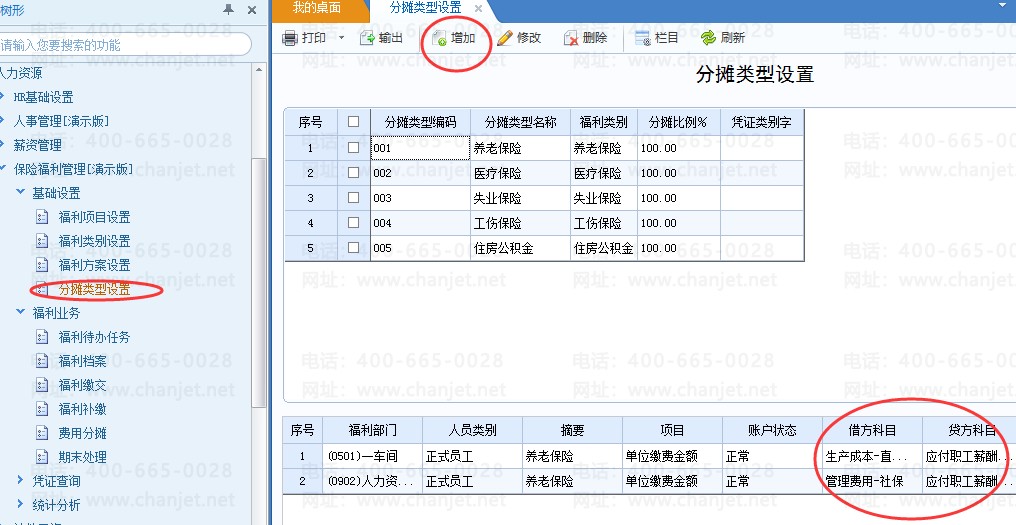Open 福利方案设置 in the tree
The width and height of the screenshot is (1016, 525).
tap(95, 265)
